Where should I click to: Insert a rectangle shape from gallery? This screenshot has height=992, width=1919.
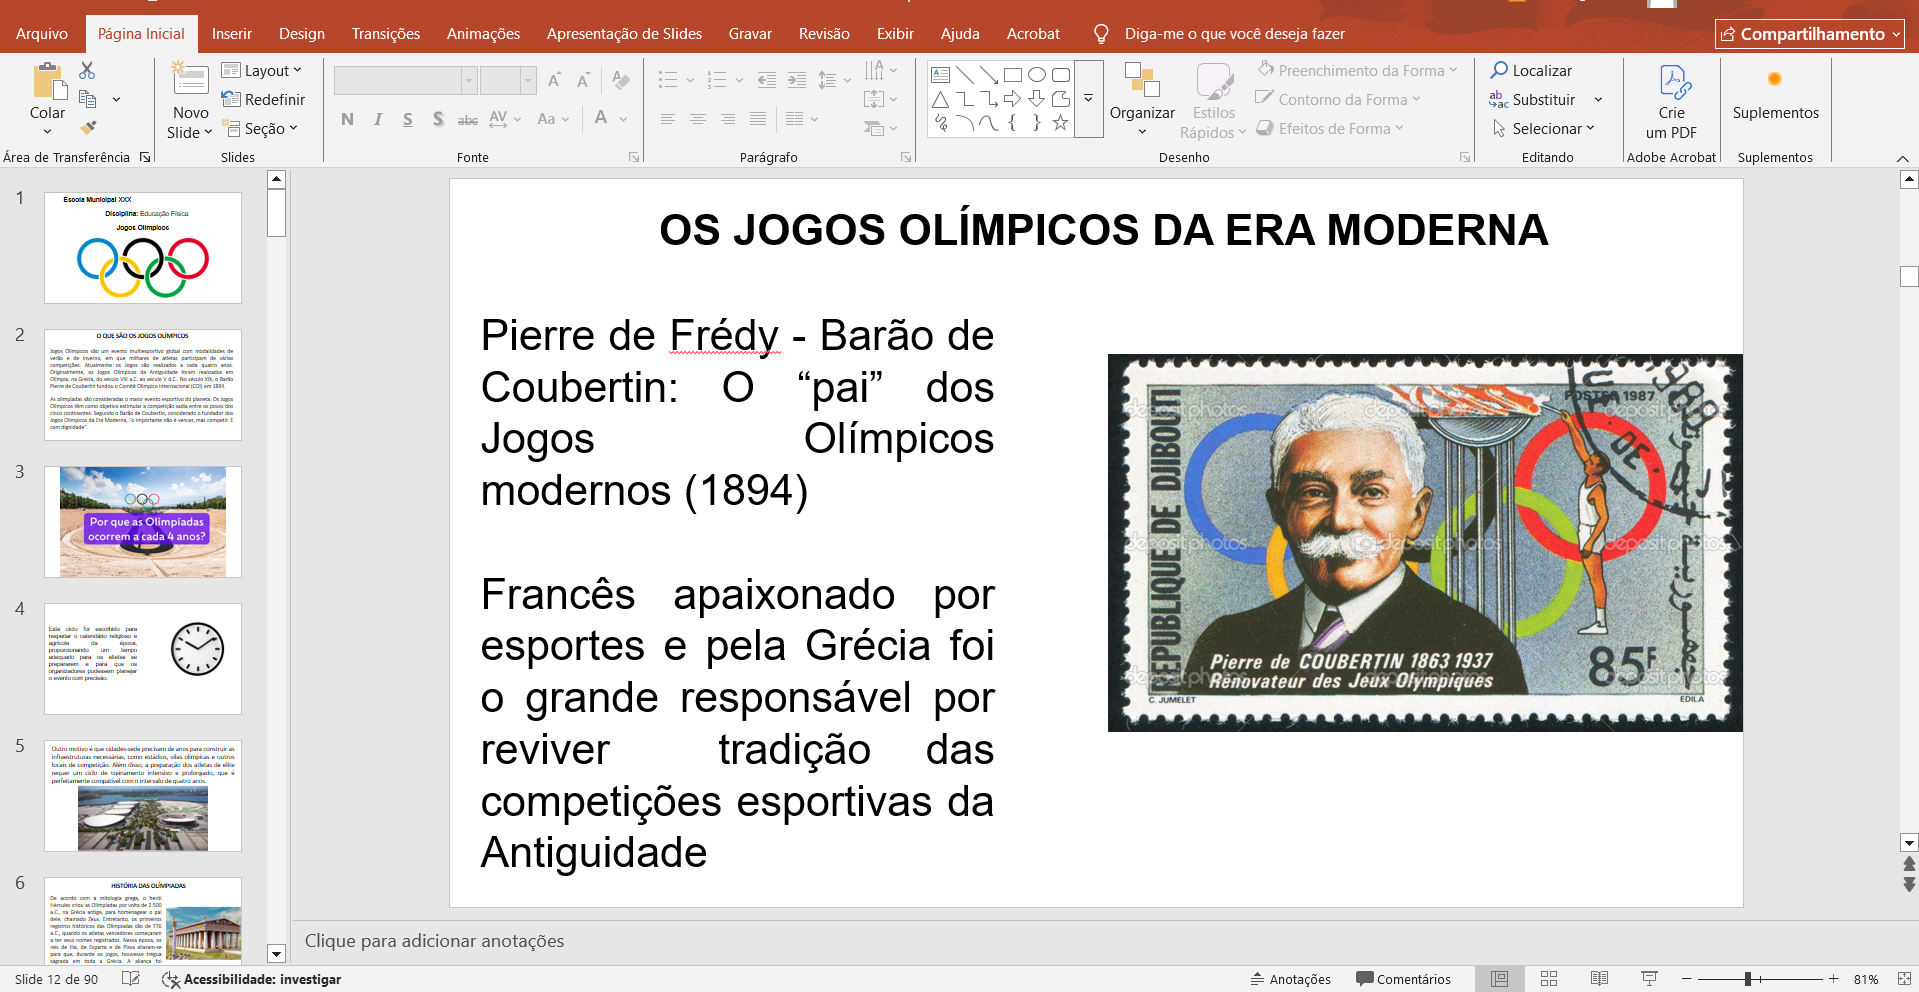tap(1013, 75)
